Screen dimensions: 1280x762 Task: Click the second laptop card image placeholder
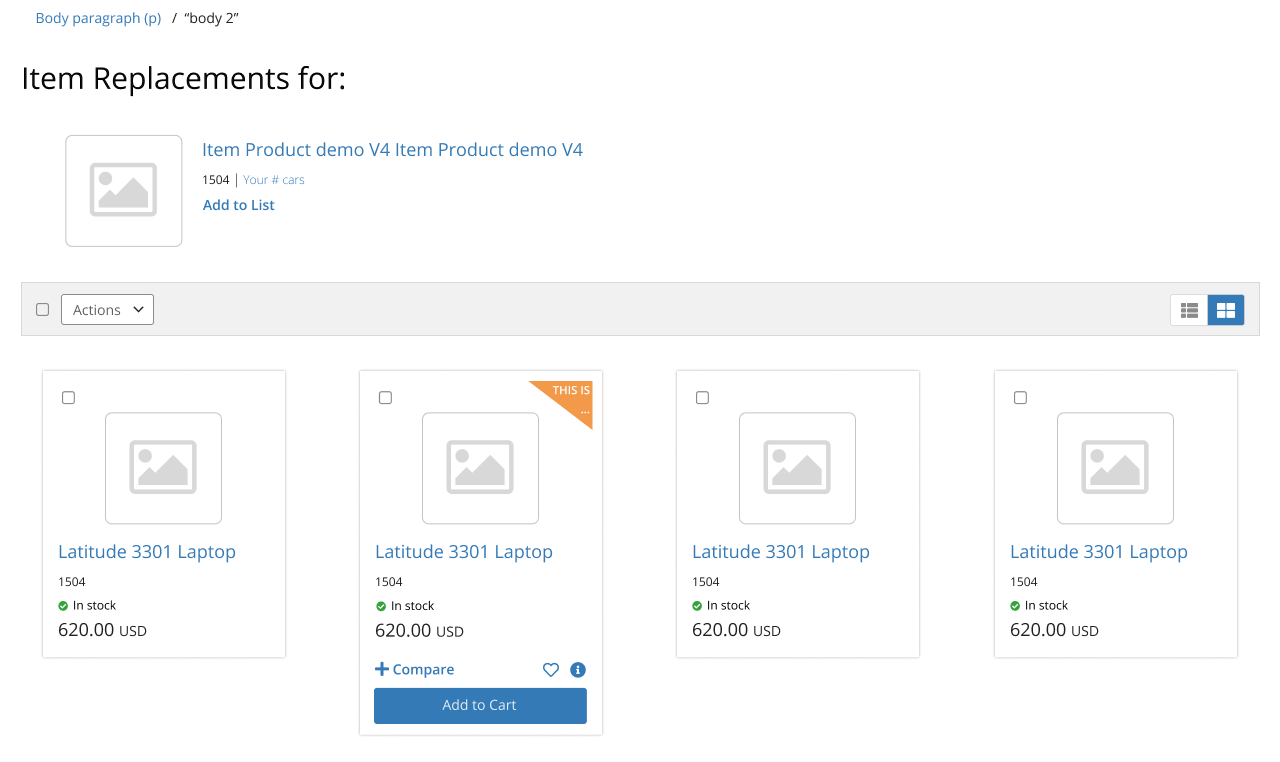480,468
